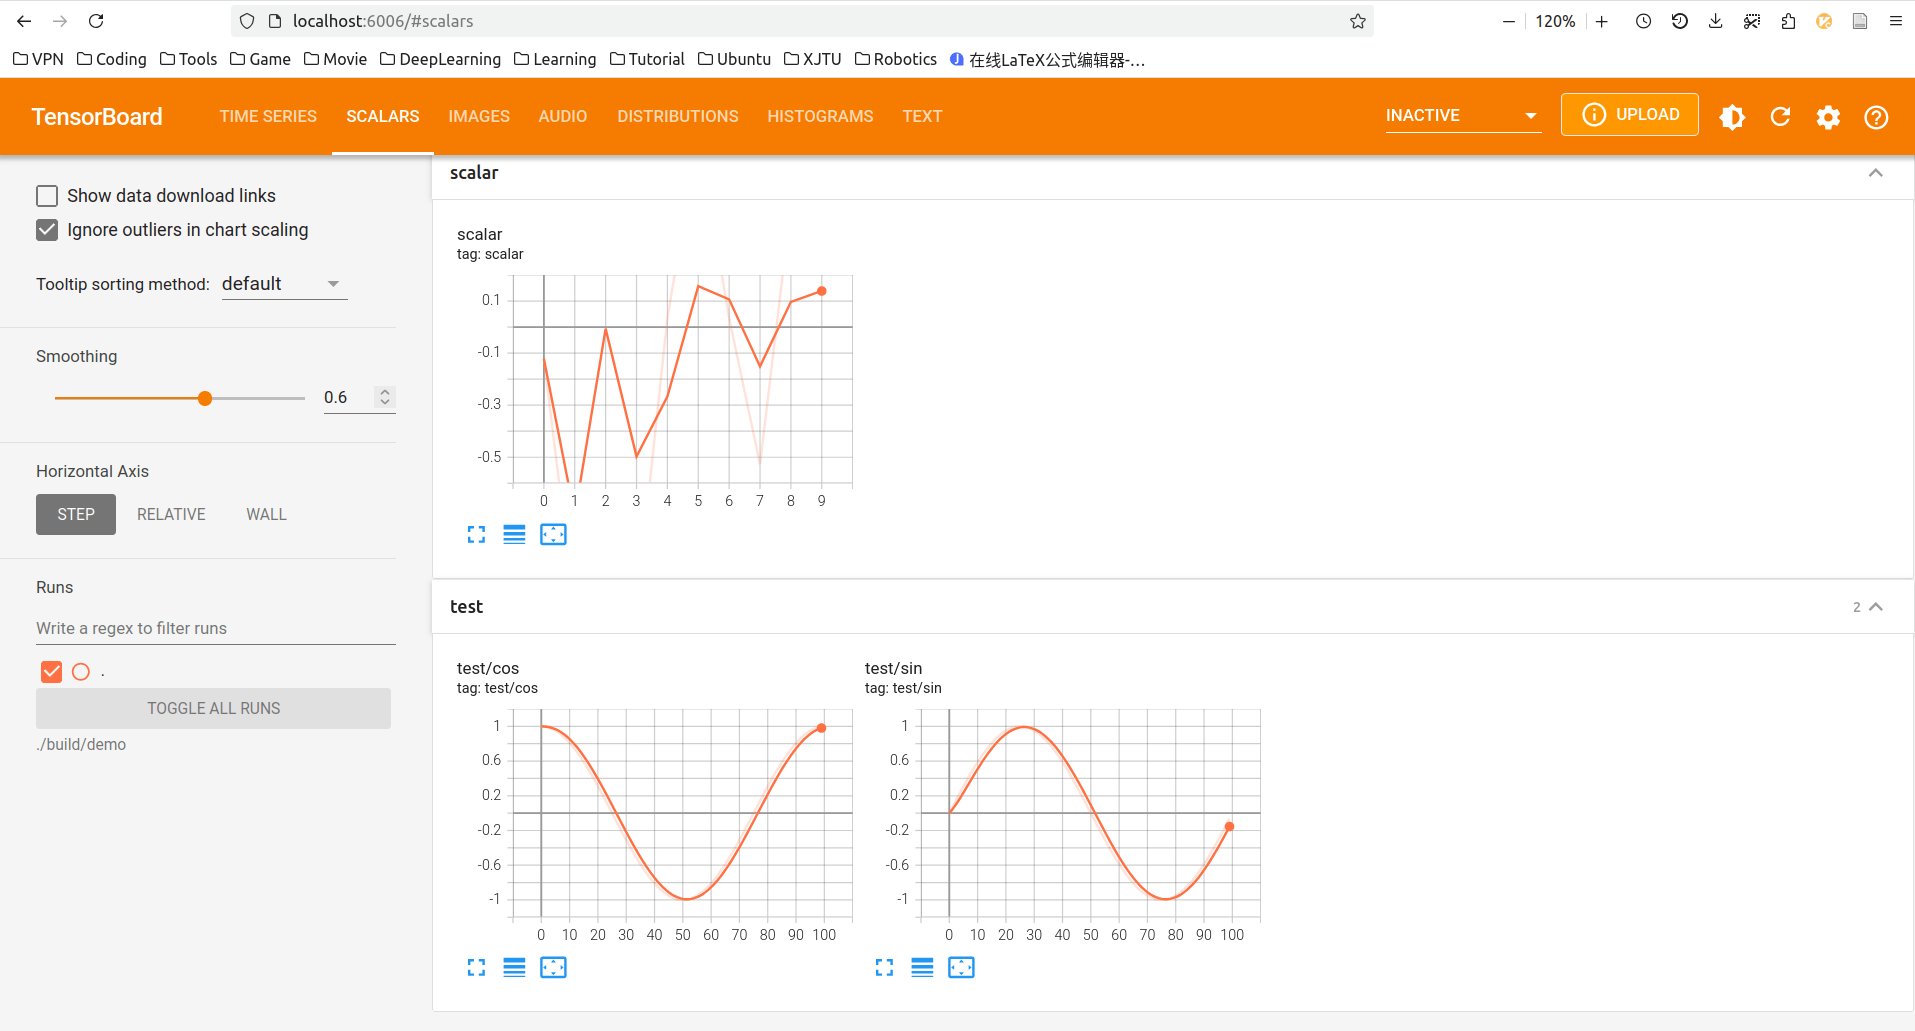Screen dimensions: 1915x1031
Task: Select the '.' run radio circle
Action: 81,672
